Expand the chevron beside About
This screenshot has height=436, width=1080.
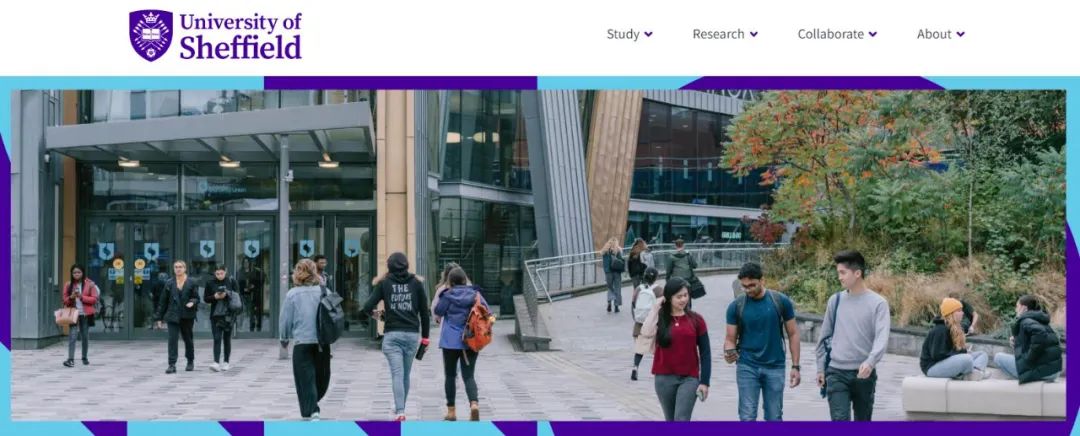(x=961, y=34)
